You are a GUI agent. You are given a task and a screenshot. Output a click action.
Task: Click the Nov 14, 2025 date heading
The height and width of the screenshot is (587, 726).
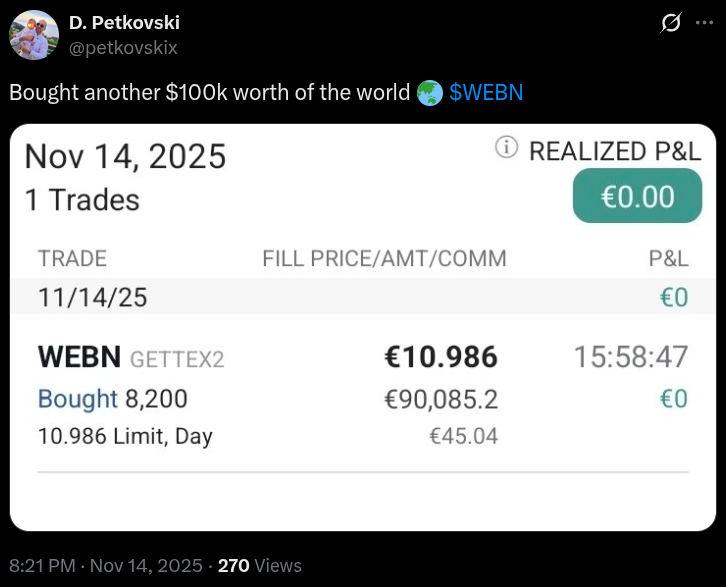[125, 157]
